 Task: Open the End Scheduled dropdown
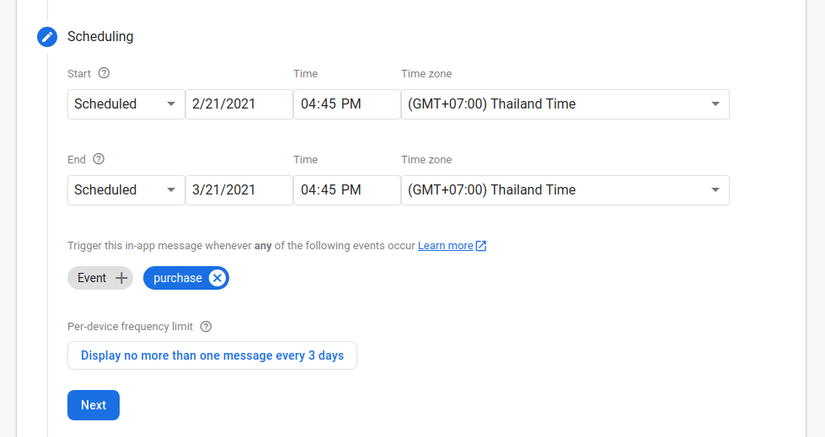pyautogui.click(x=125, y=190)
